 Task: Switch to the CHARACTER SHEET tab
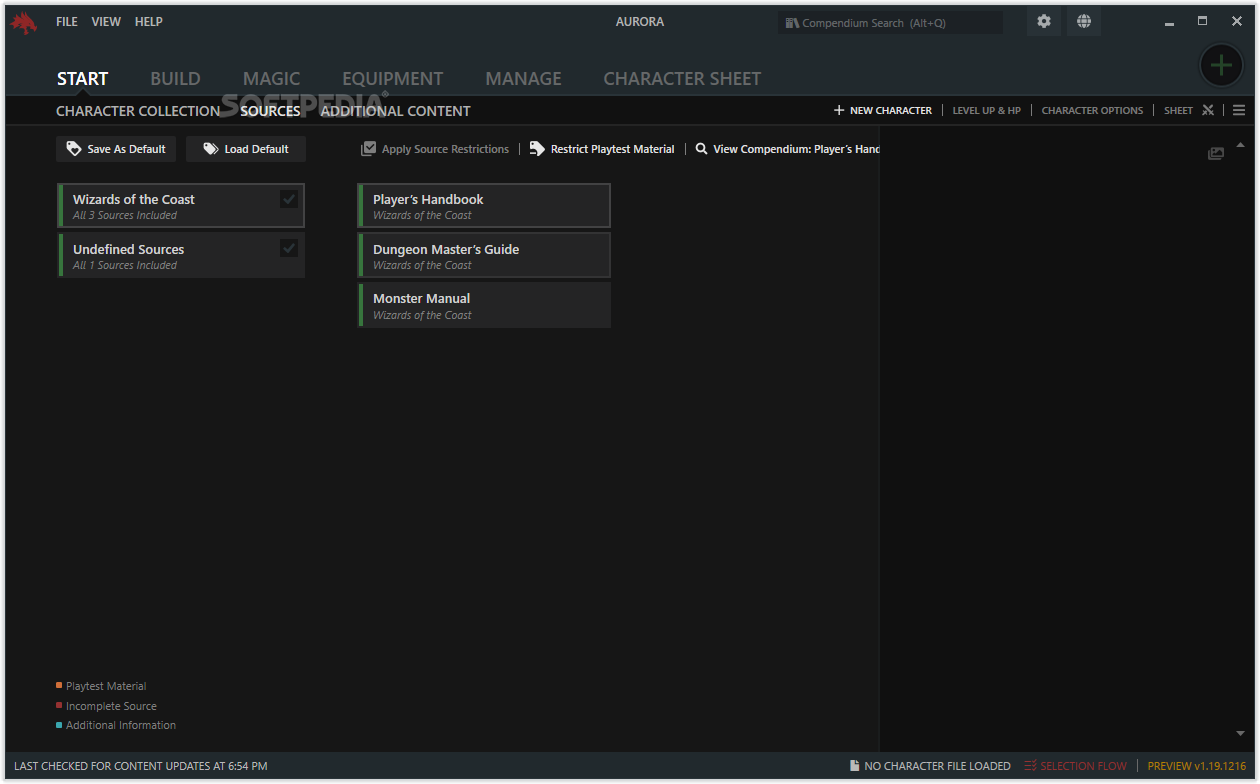[682, 78]
